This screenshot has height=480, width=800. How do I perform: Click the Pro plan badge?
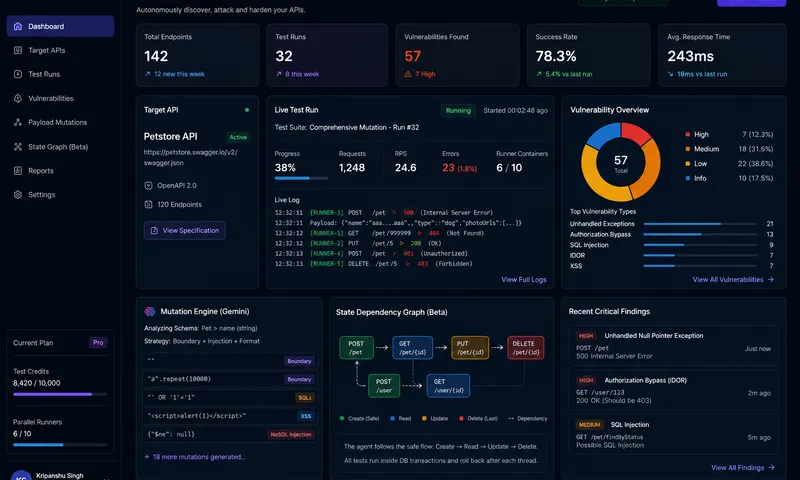tap(98, 343)
